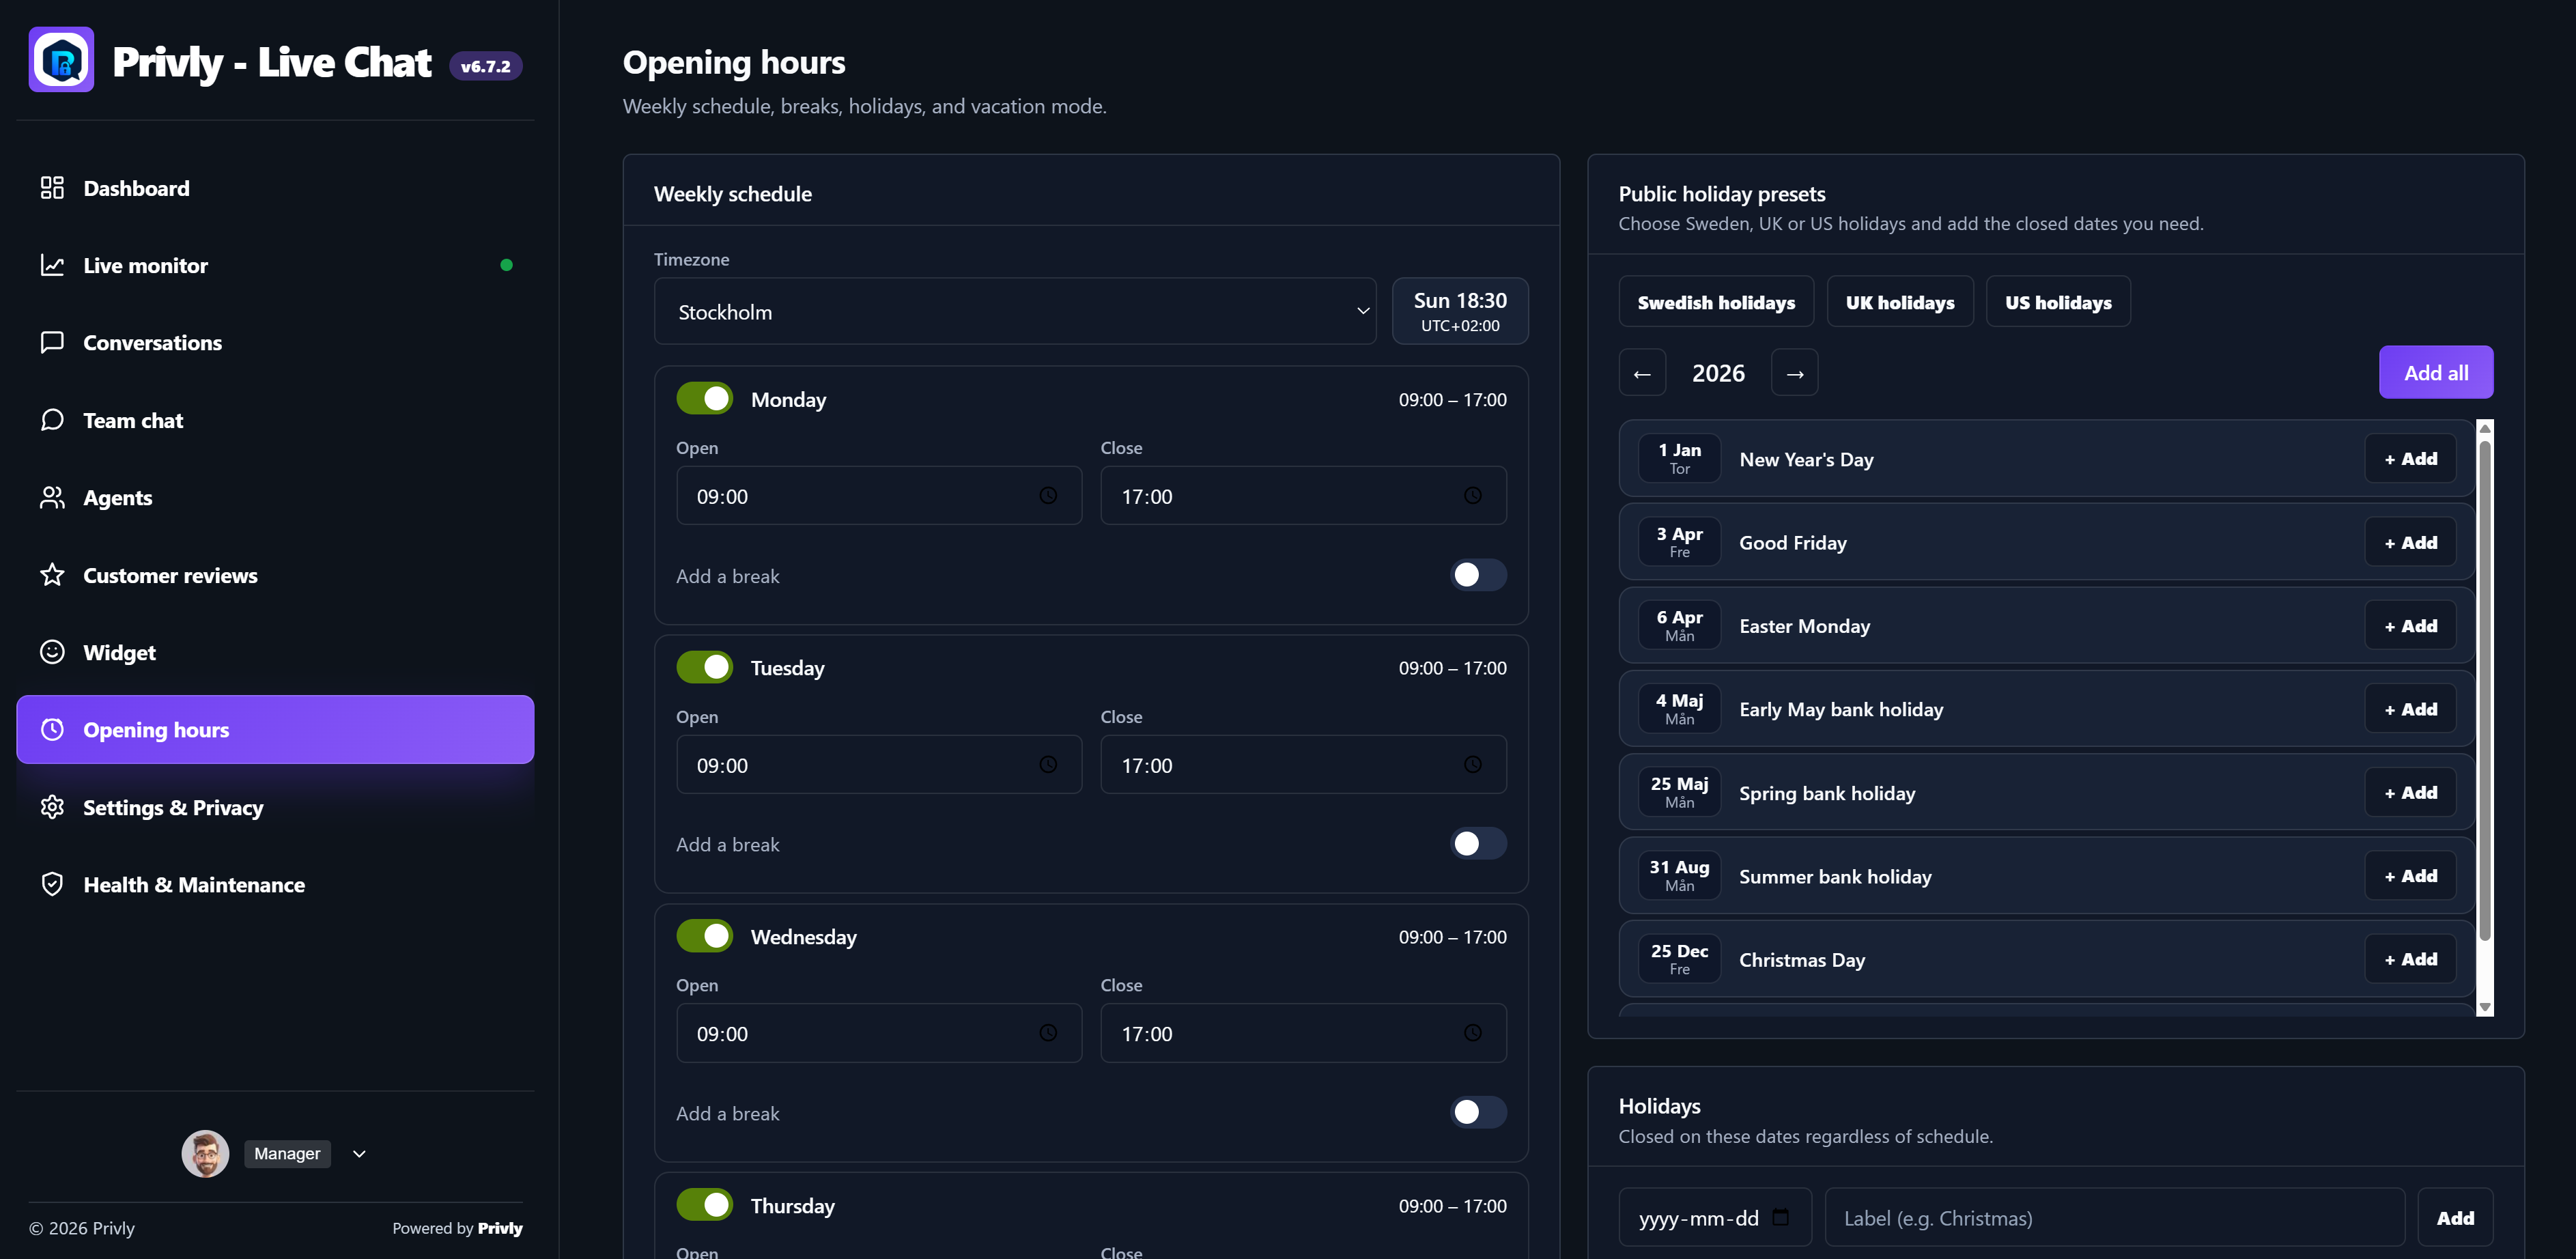Open time picker for Tuesday open time
This screenshot has height=1259, width=2576.
click(1048, 765)
